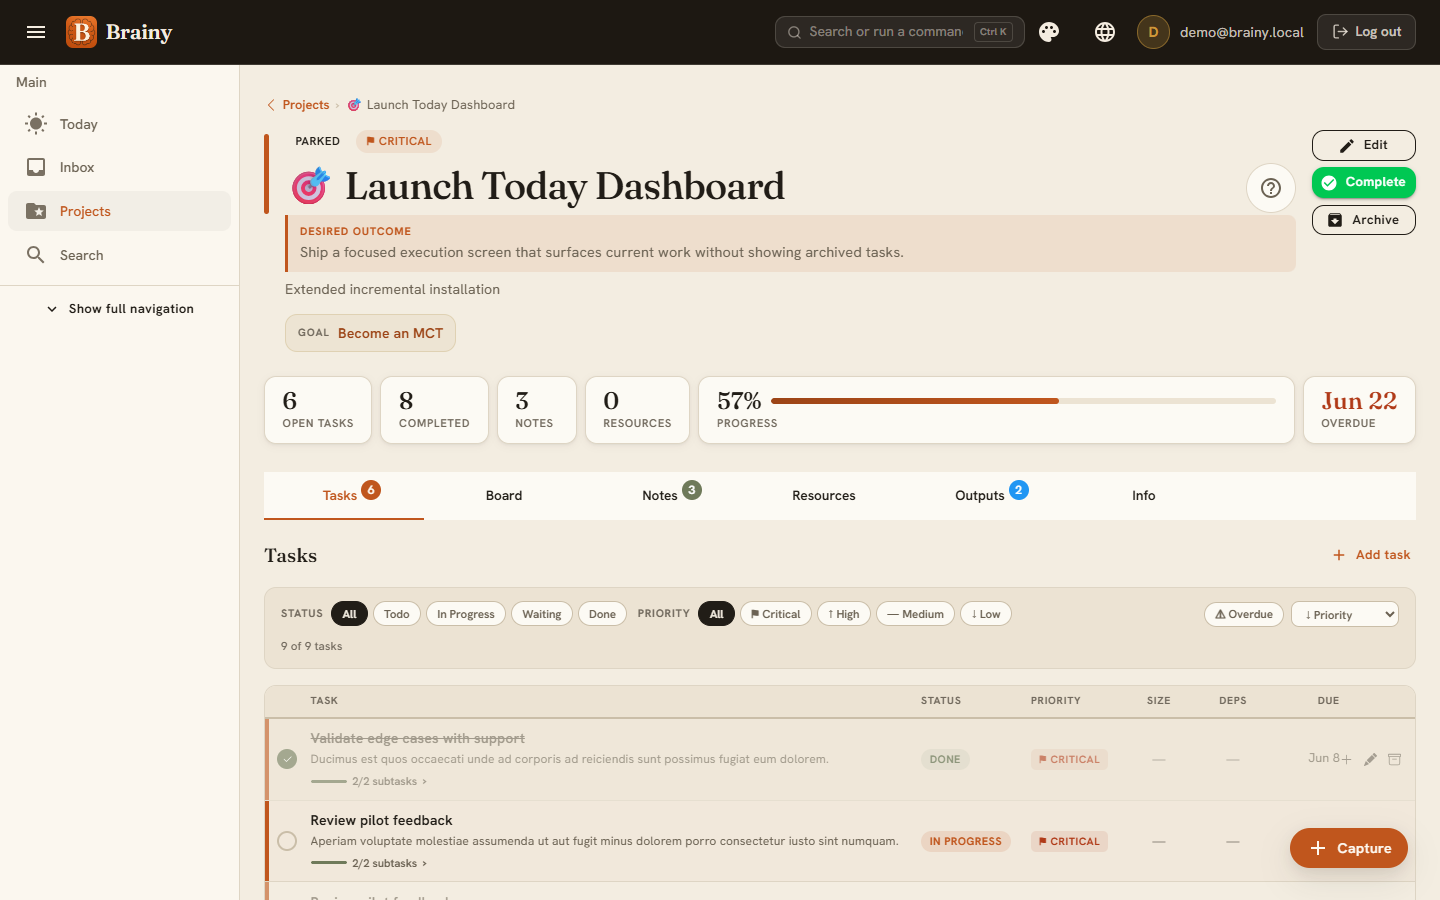Click the Launch Today Dashboard target emoji

pyautogui.click(x=310, y=186)
